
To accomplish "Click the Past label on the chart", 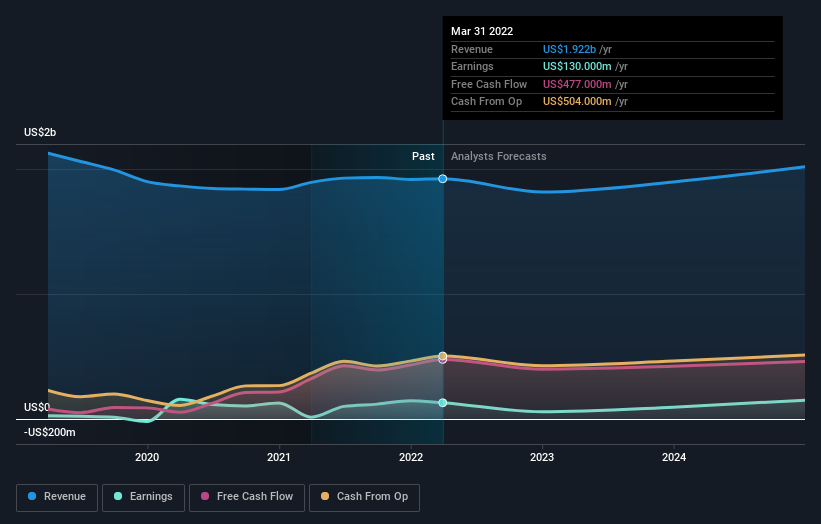I will point(423,157).
